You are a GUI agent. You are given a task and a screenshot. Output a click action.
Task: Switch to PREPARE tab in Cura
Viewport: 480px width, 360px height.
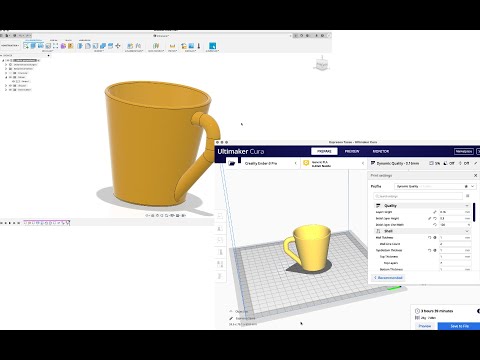[x=324, y=151]
